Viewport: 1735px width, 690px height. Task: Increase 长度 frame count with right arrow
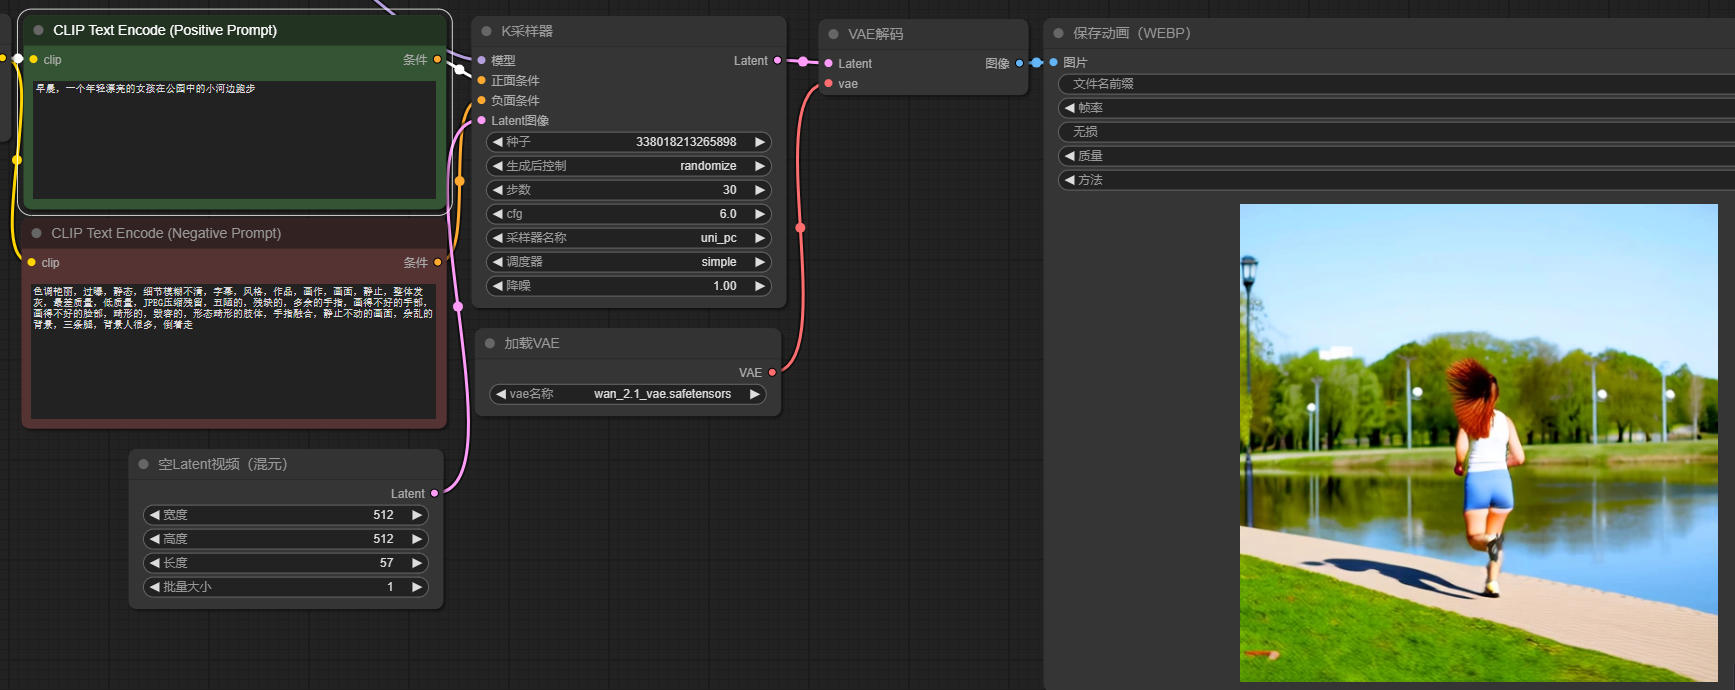417,563
